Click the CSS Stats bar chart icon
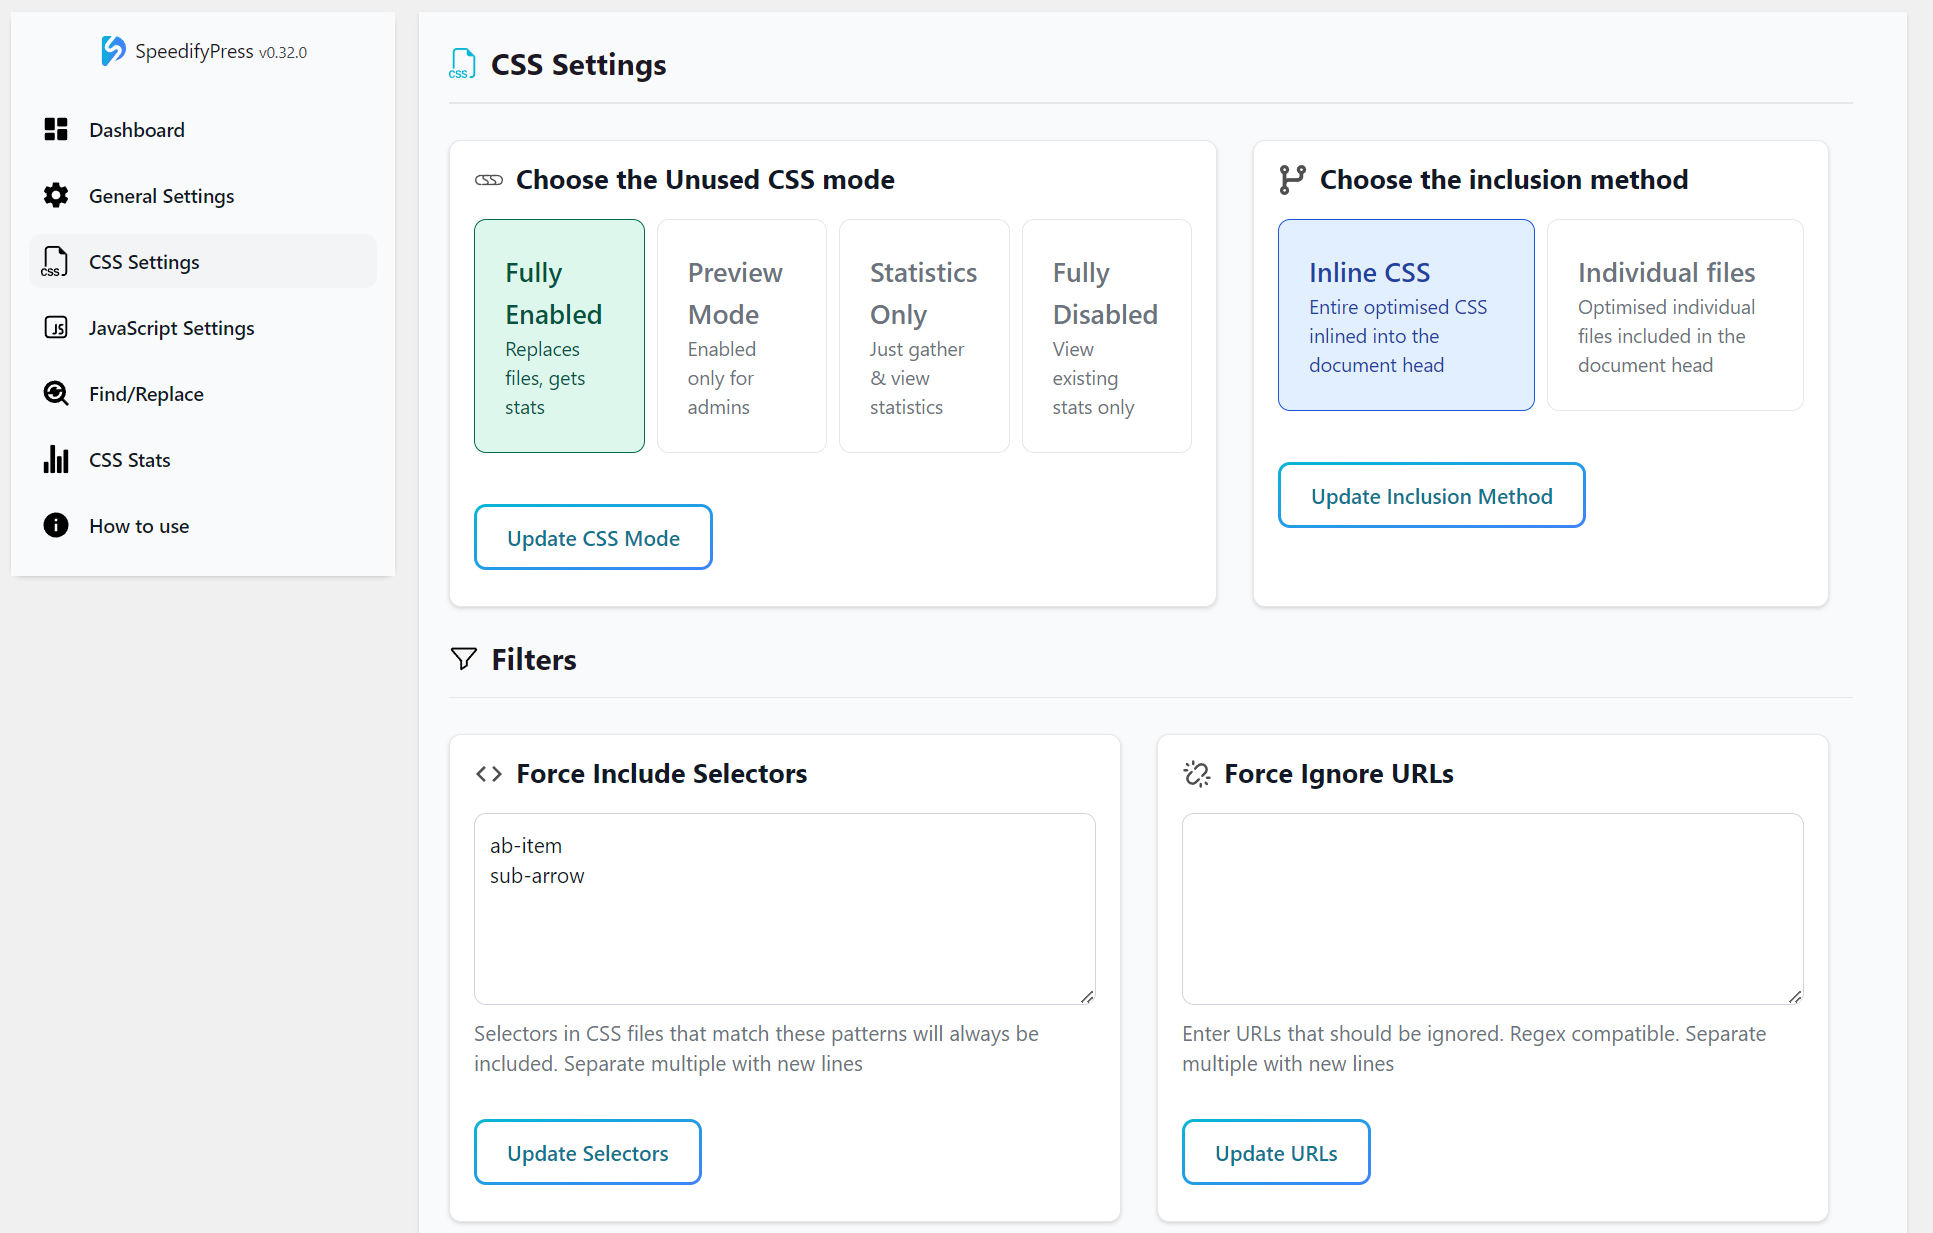Viewport: 1933px width, 1233px height. (x=56, y=459)
